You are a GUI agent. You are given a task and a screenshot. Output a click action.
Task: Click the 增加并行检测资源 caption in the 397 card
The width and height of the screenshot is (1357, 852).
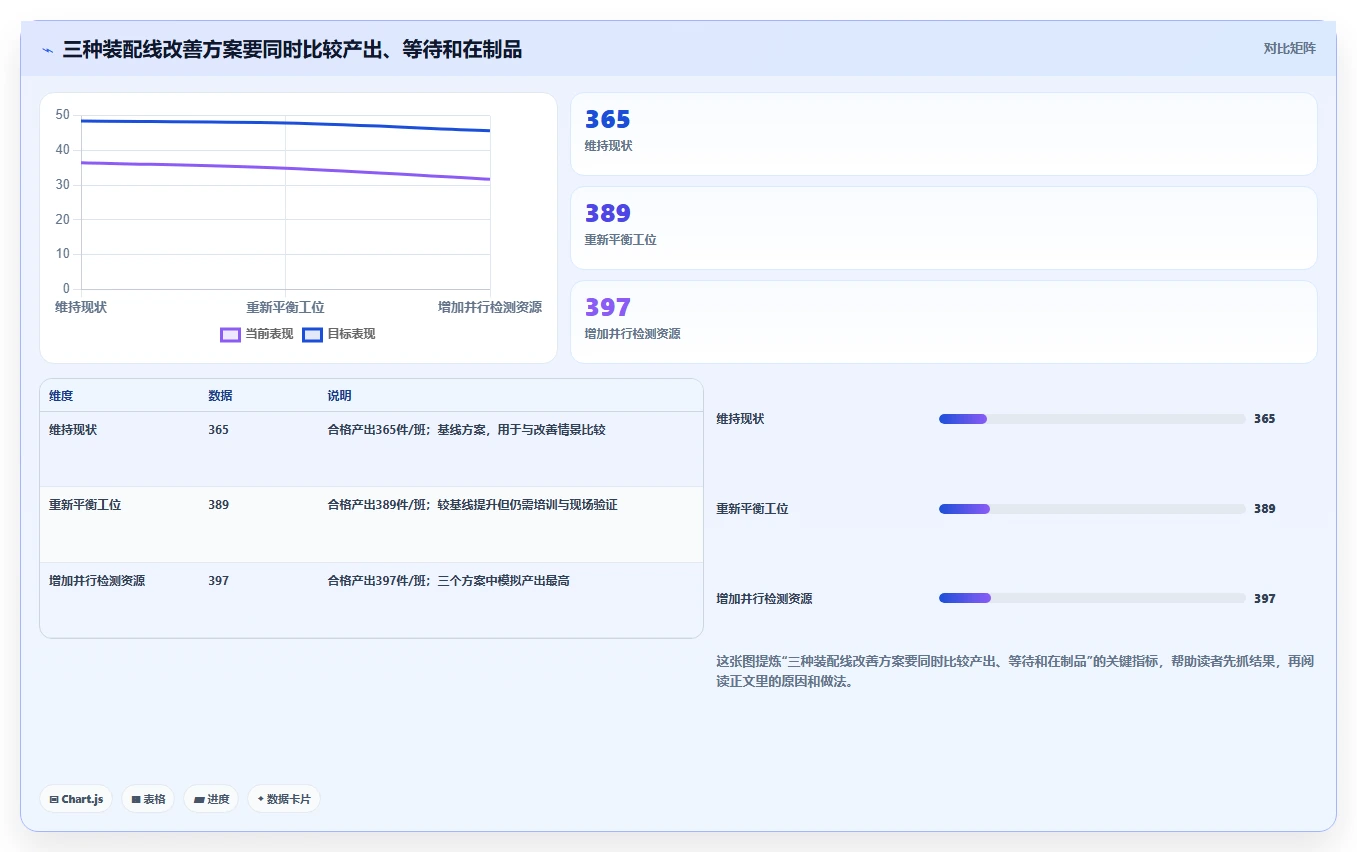tap(632, 334)
